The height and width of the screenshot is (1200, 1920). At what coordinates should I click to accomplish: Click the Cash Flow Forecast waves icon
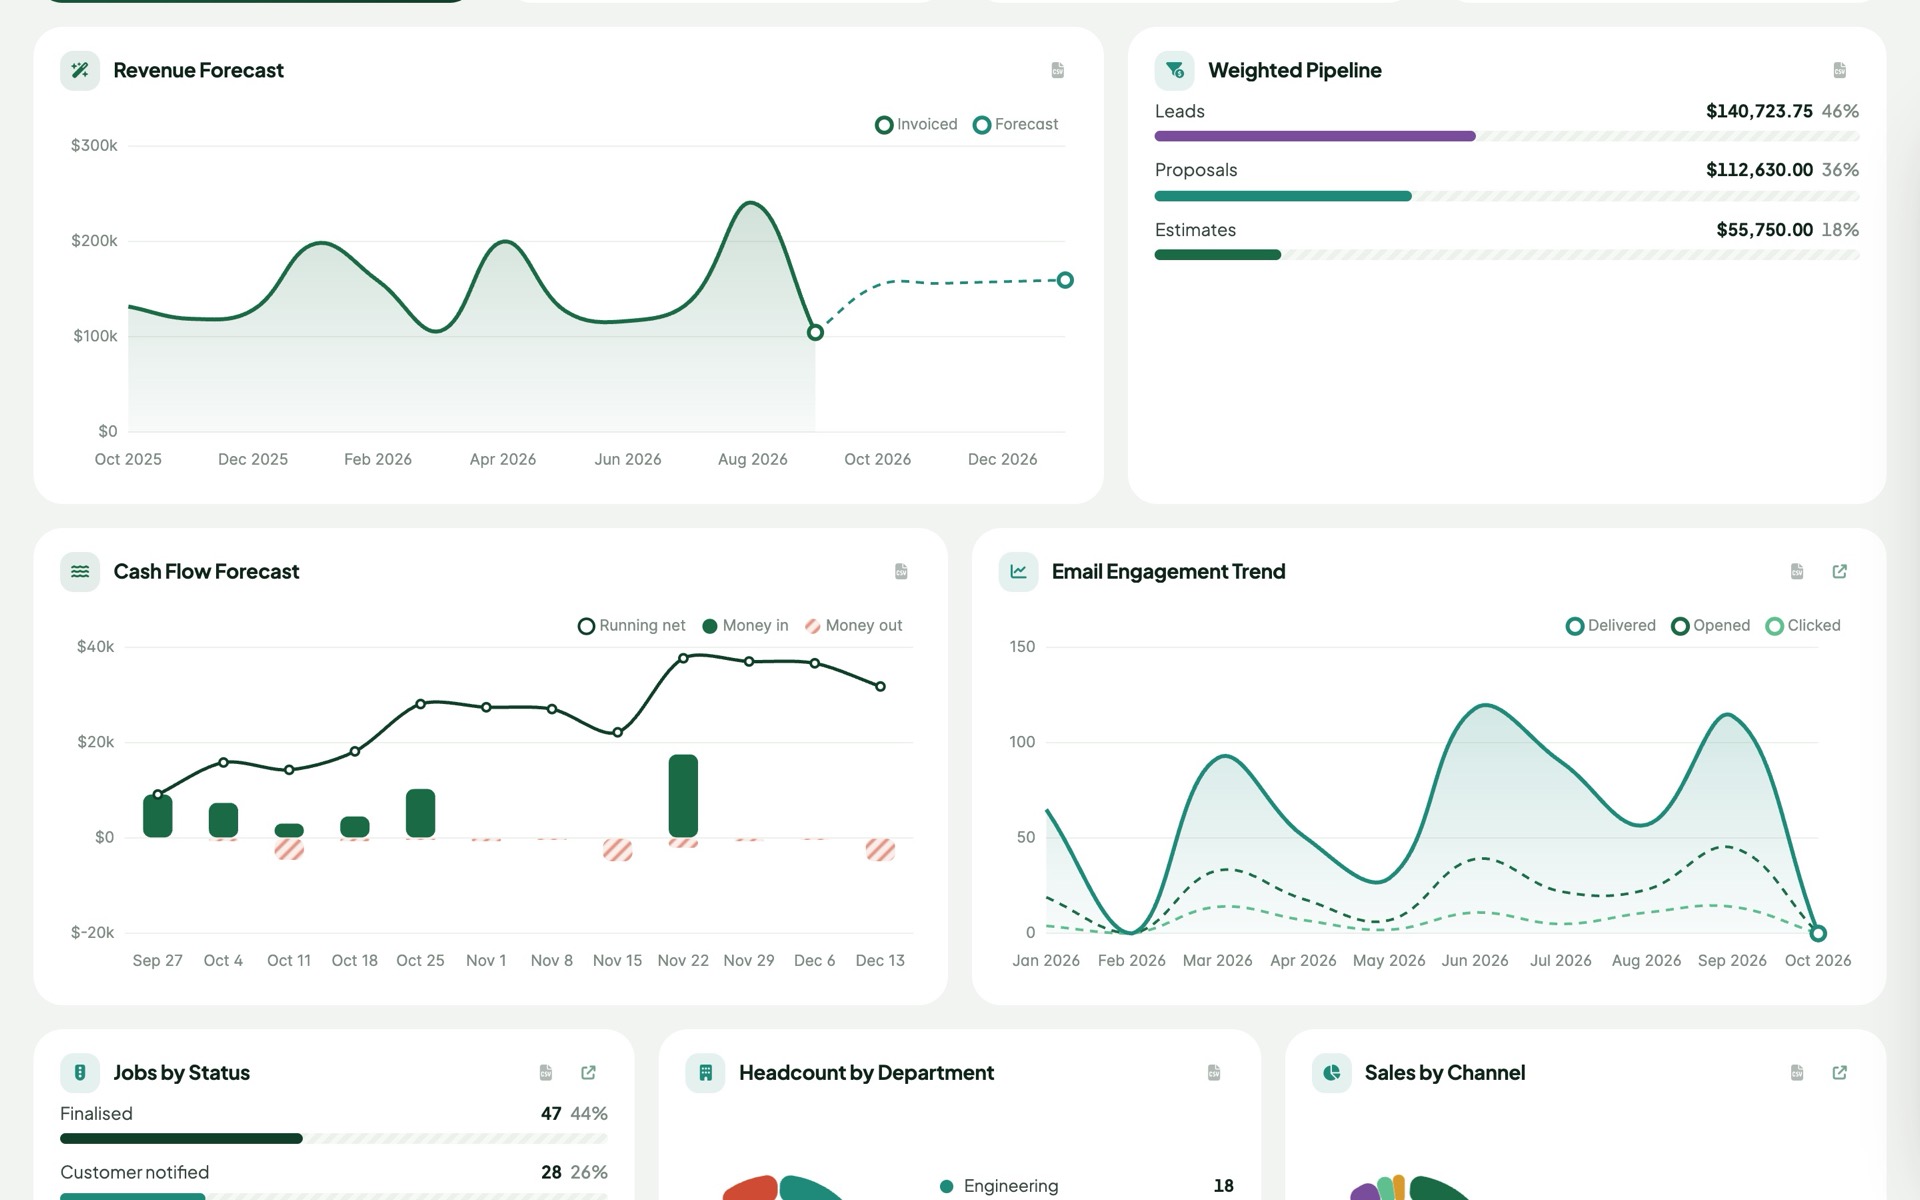pyautogui.click(x=80, y=571)
